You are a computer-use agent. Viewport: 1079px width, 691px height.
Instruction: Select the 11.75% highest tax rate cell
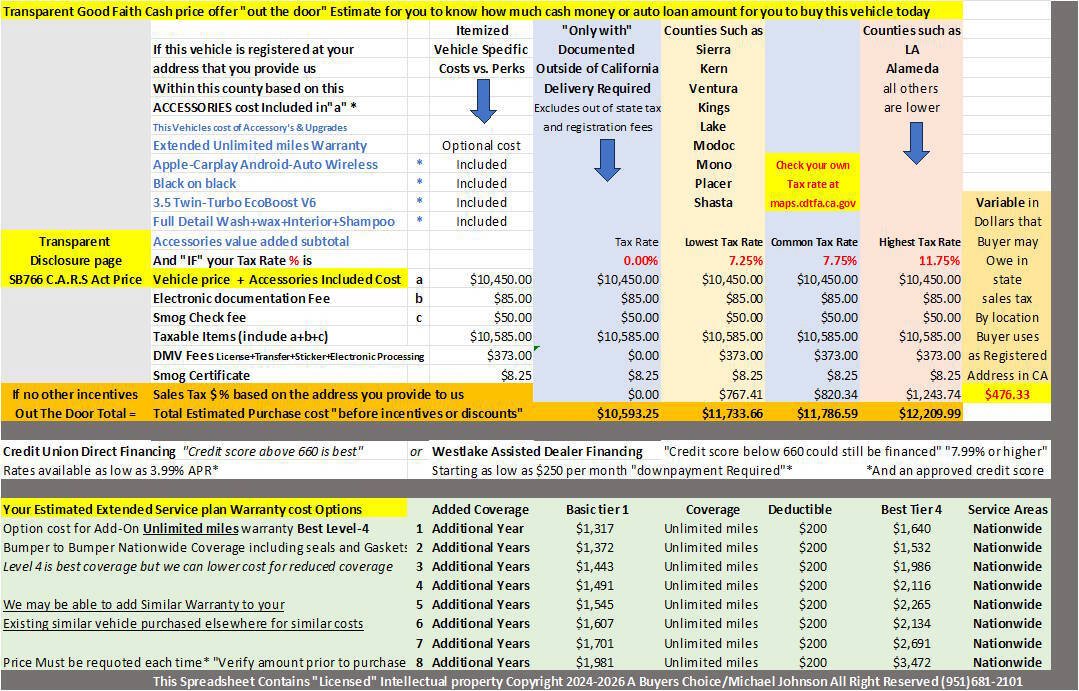939,261
